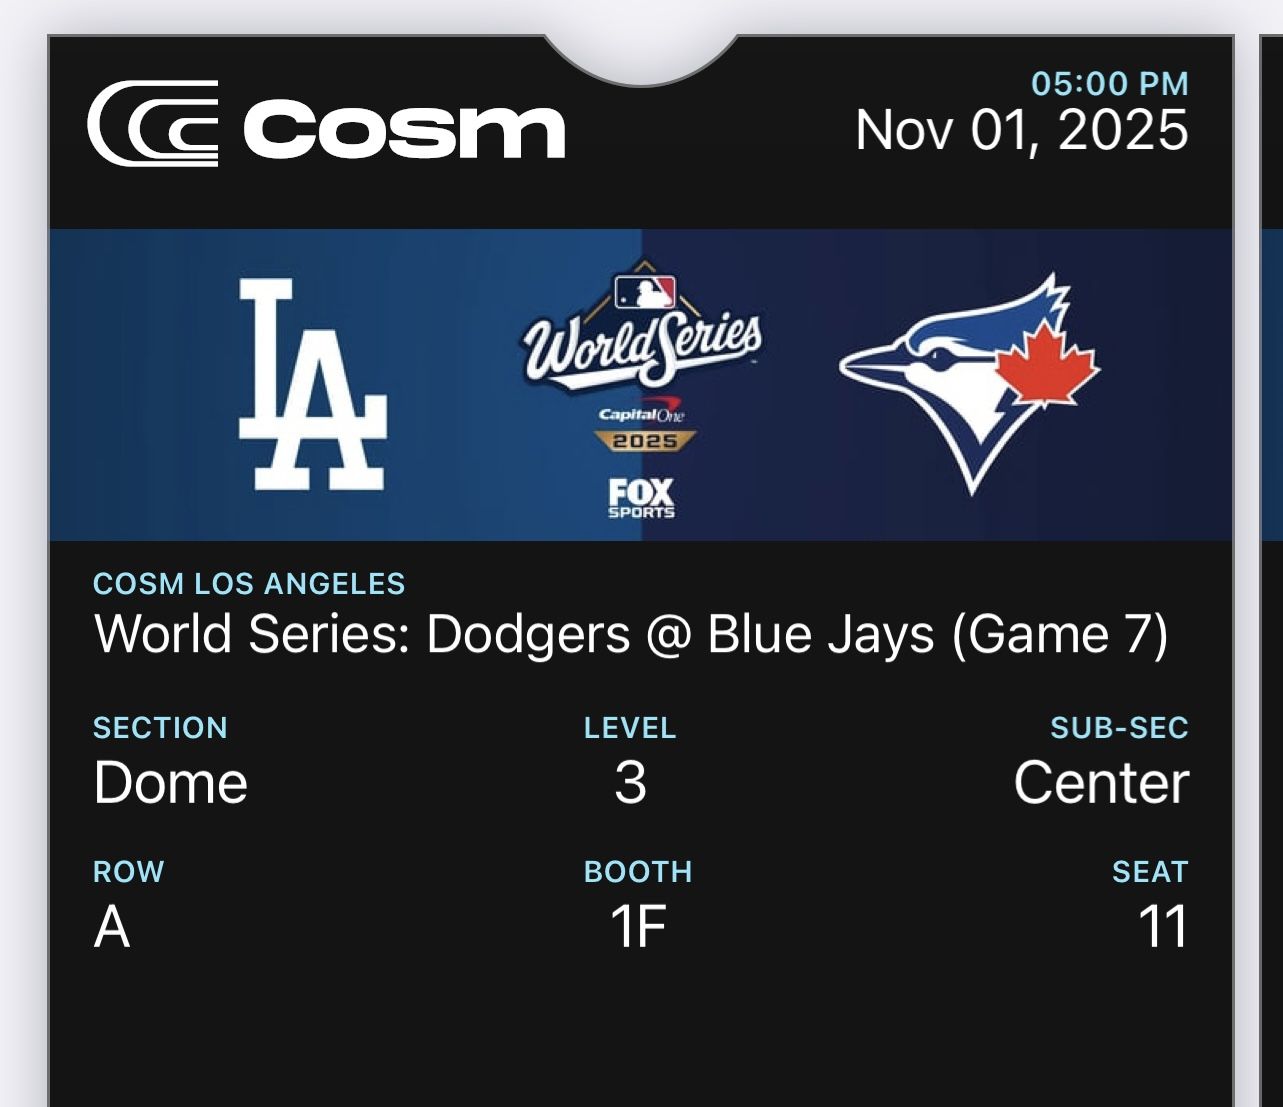The image size is (1283, 1107).
Task: Click the Nov 01, 2025 date
Action: 1022,130
